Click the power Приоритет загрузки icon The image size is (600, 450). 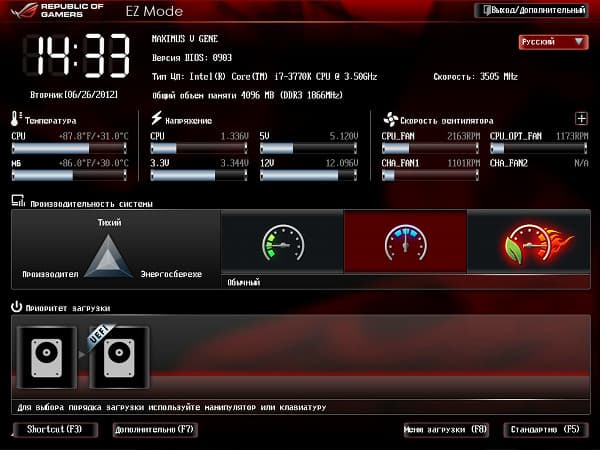(16, 307)
